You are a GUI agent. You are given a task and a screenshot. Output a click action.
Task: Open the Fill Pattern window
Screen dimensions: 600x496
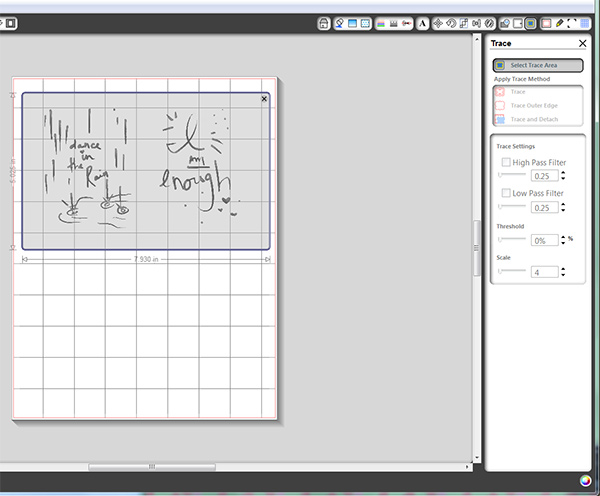pos(365,24)
